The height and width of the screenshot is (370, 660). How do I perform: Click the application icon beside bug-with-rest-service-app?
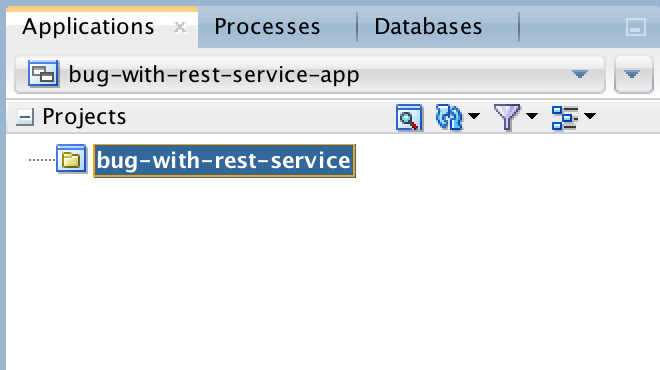tap(43, 74)
